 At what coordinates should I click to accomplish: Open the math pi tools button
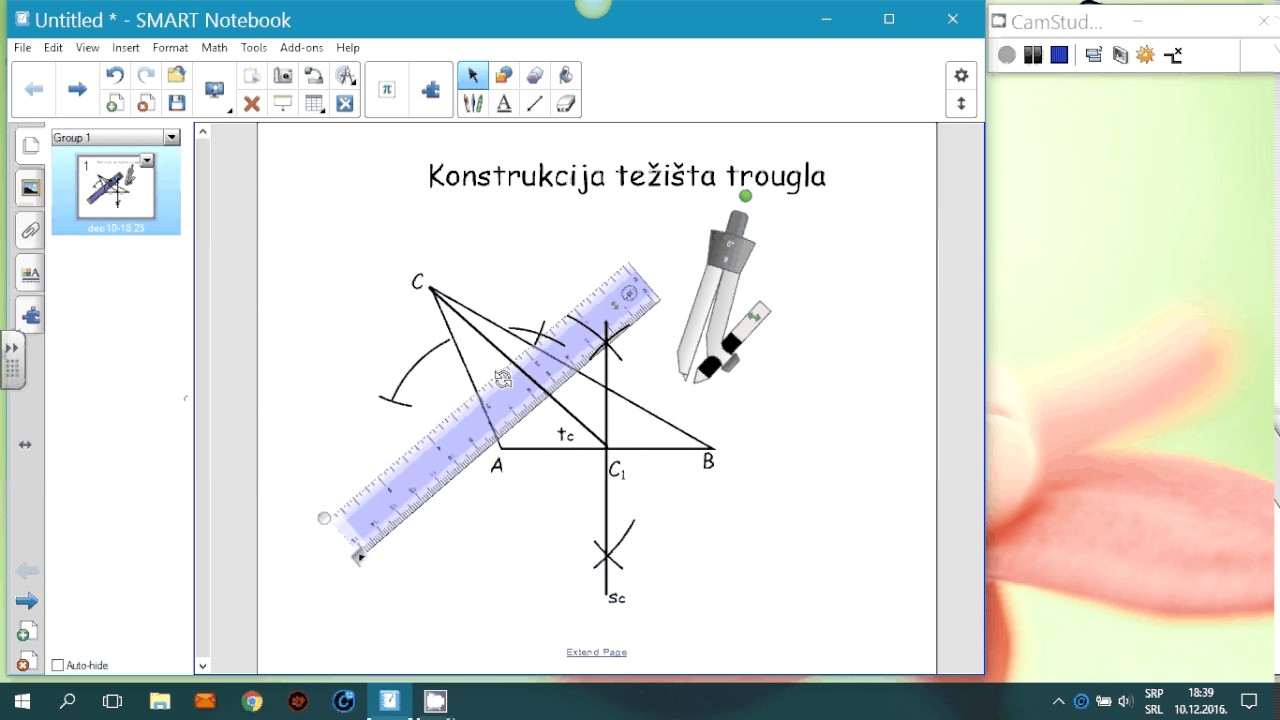[x=387, y=89]
